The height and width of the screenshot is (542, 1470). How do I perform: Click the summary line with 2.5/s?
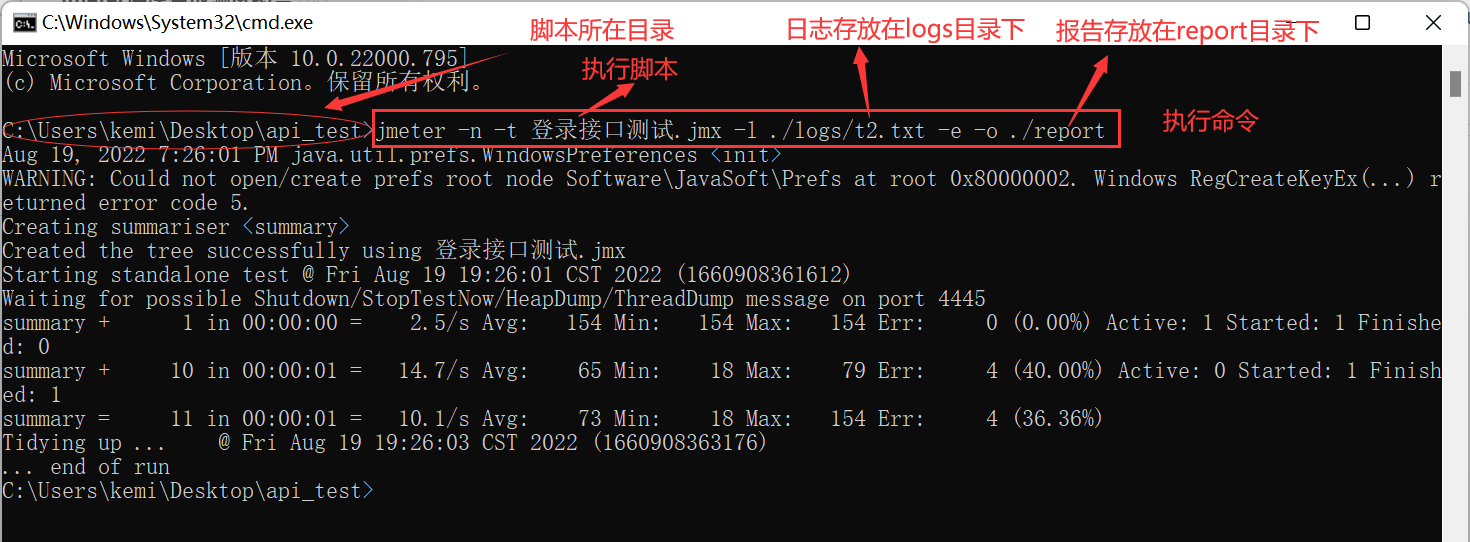(x=722, y=323)
